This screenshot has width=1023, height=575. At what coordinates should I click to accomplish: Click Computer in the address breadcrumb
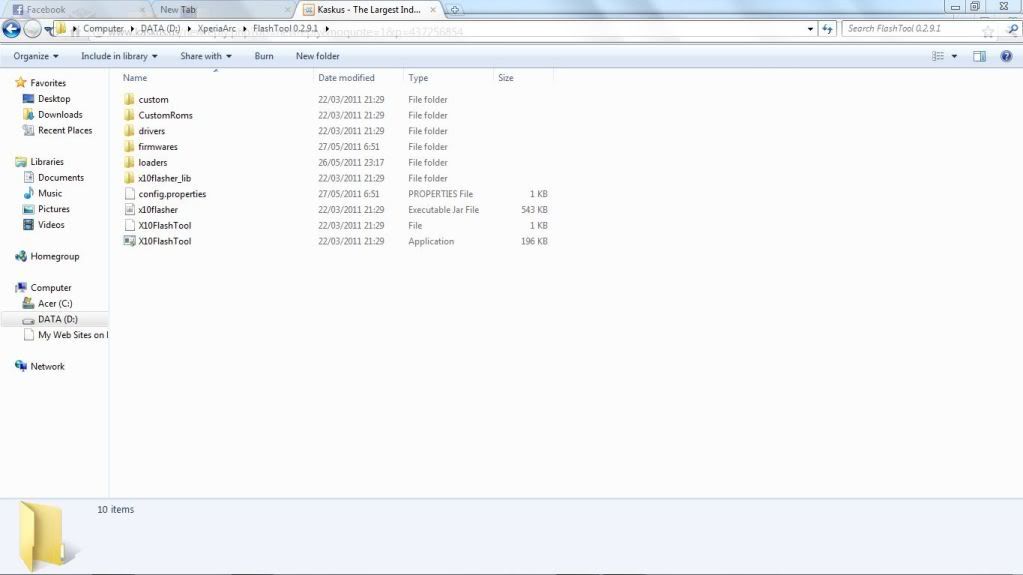pyautogui.click(x=103, y=29)
